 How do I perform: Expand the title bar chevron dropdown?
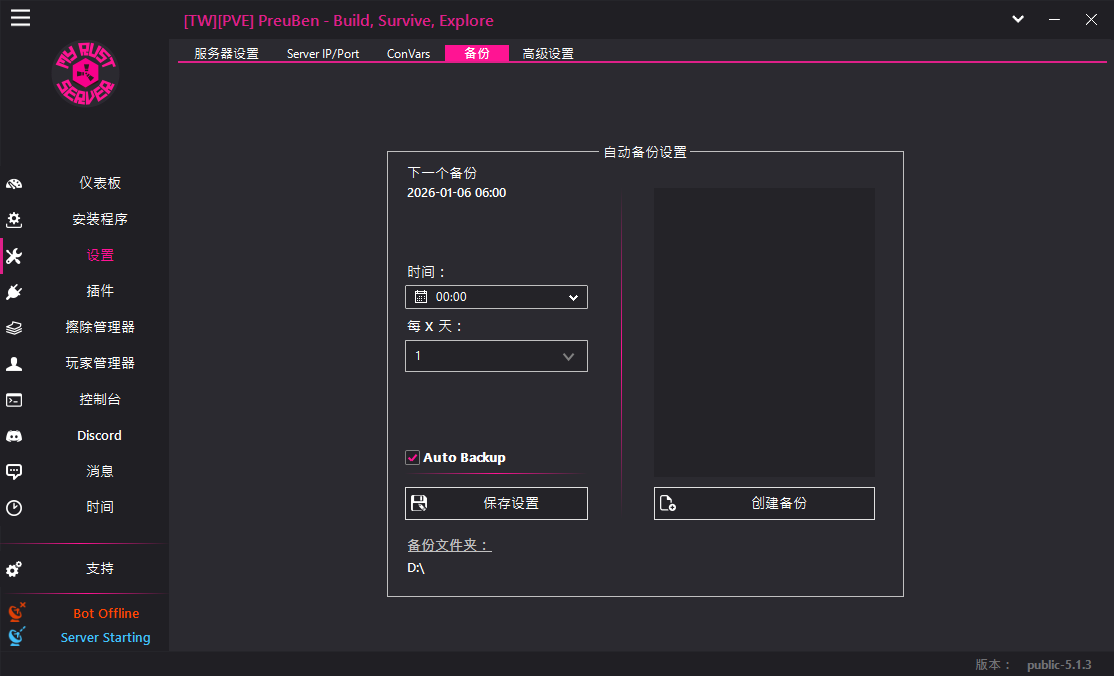[1018, 19]
